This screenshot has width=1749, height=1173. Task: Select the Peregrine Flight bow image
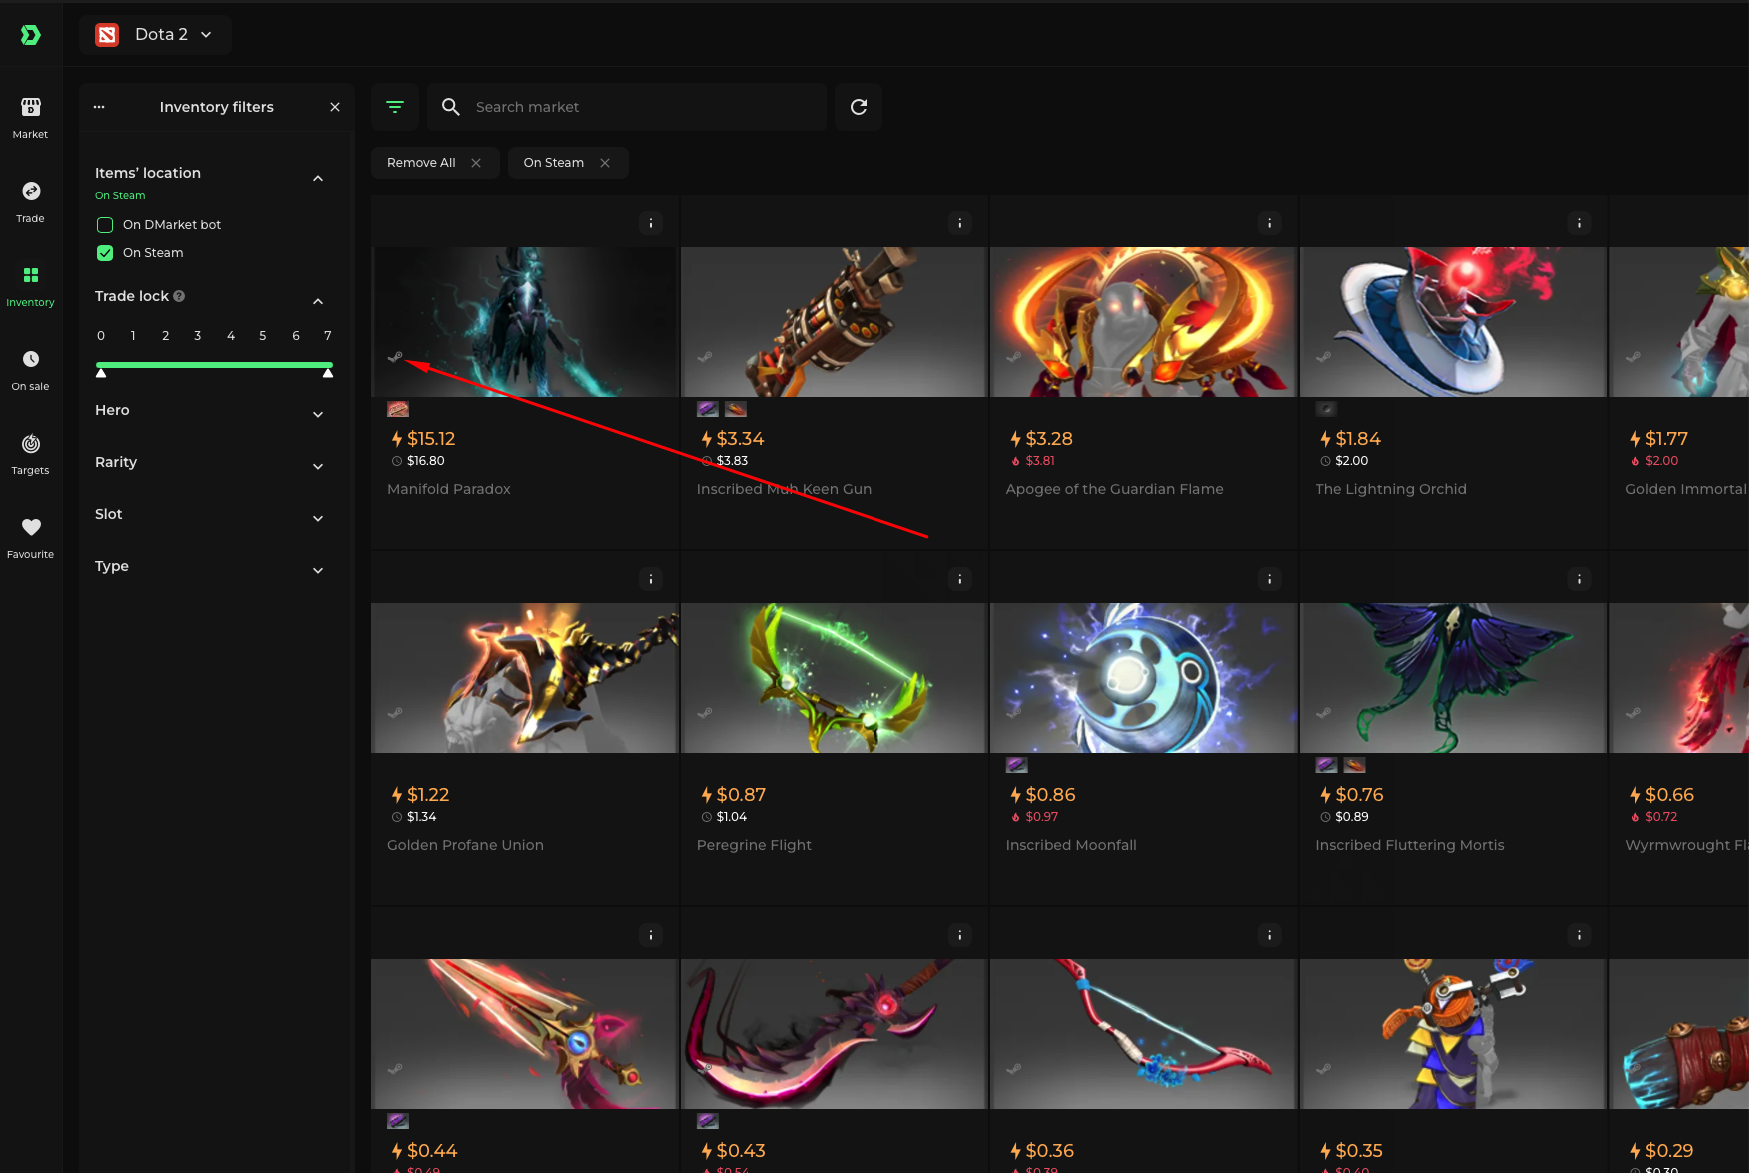pyautogui.click(x=834, y=678)
